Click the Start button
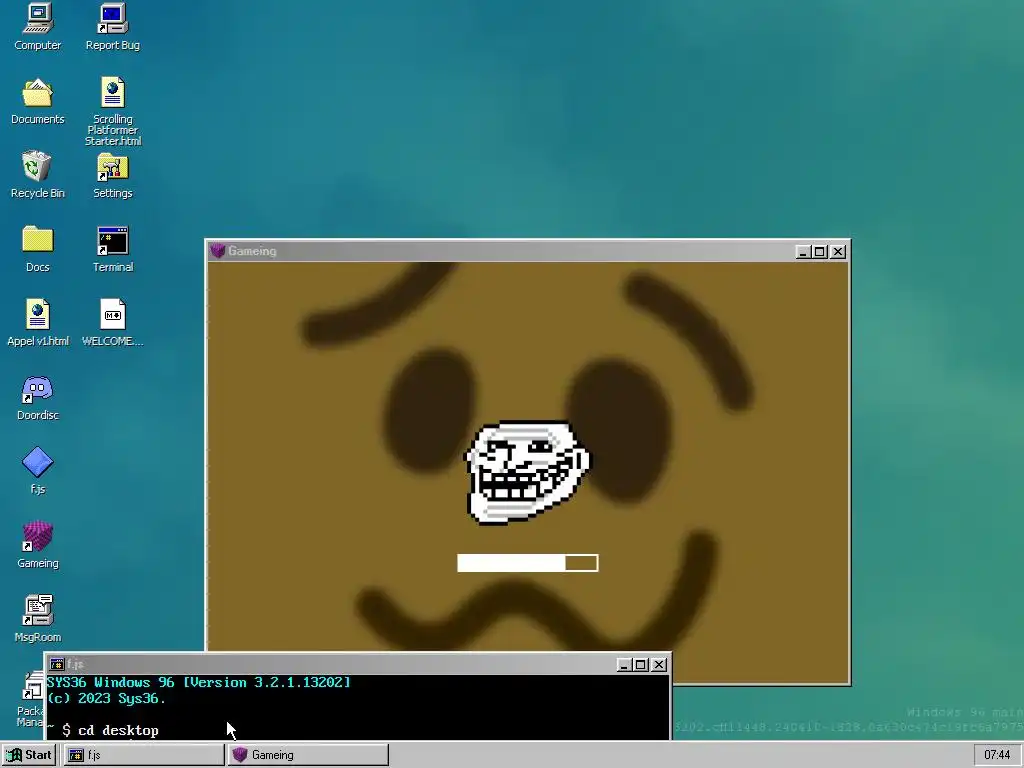Screen dimensions: 1024x768 pyautogui.click(x=29, y=755)
